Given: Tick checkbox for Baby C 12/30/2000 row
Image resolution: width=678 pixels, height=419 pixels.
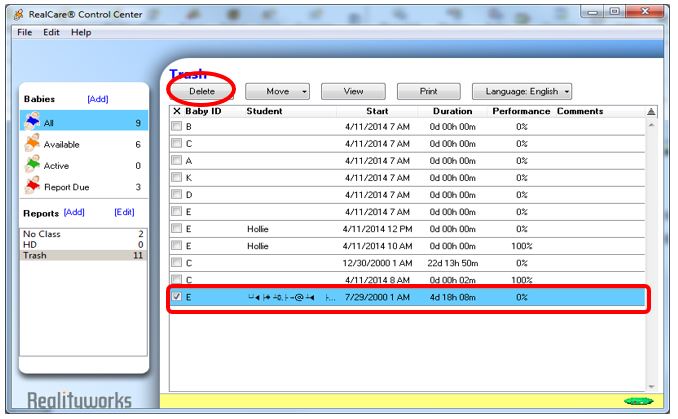Looking at the screenshot, I should [x=176, y=262].
